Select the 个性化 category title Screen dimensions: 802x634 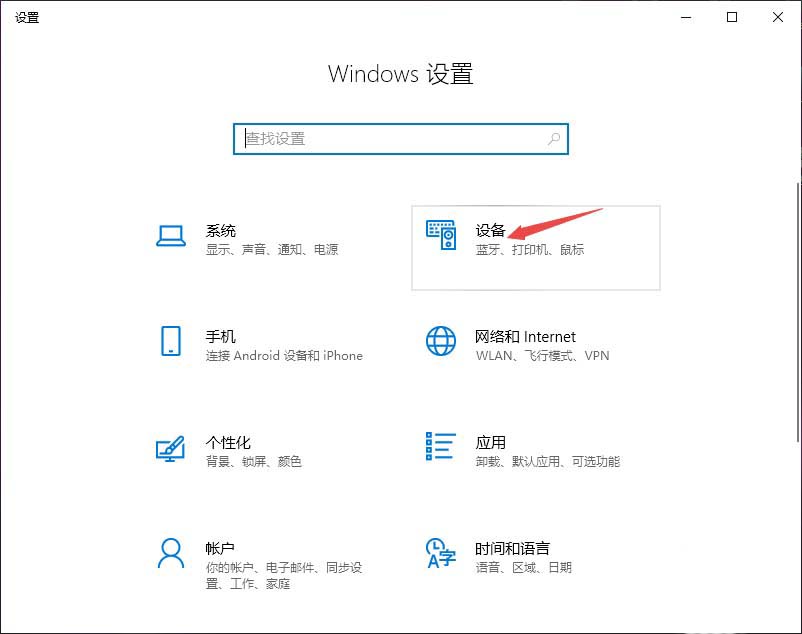click(x=228, y=442)
